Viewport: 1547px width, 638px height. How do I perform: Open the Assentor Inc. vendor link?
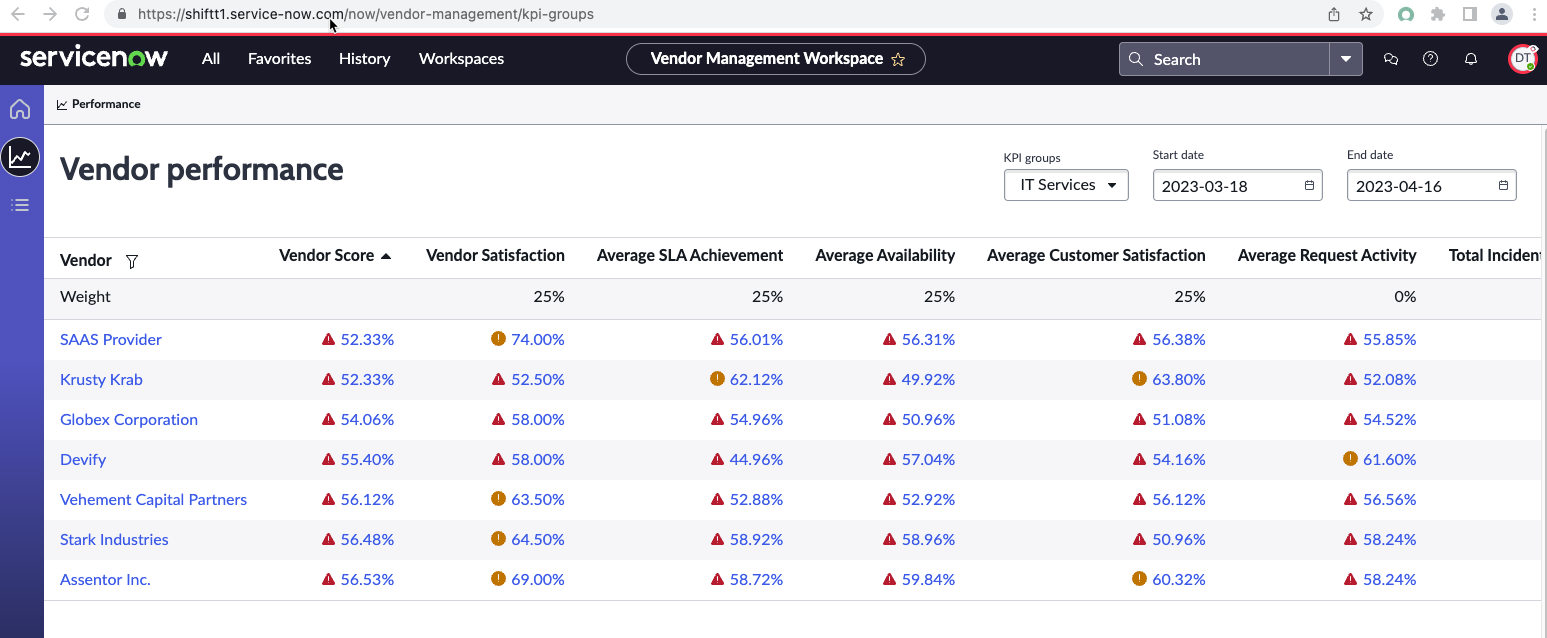click(x=105, y=580)
